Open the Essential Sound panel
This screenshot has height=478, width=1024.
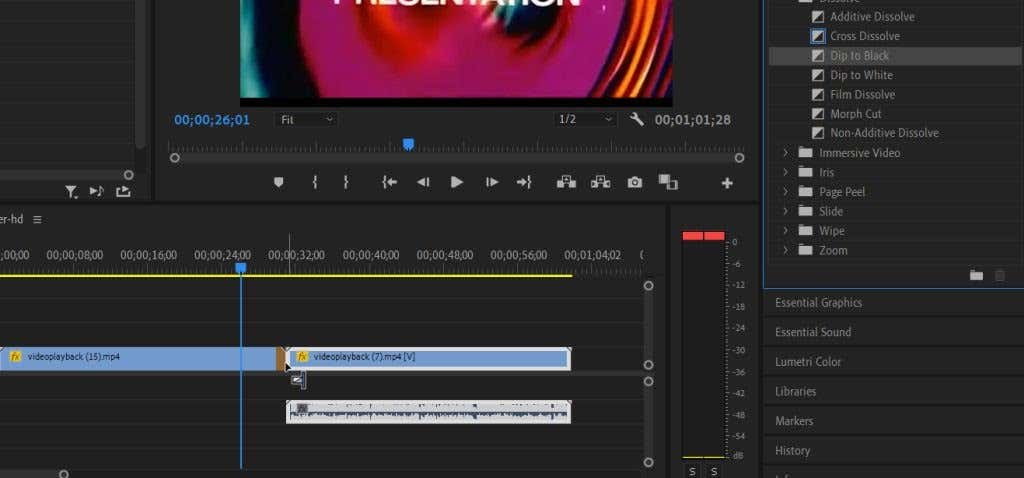(813, 332)
